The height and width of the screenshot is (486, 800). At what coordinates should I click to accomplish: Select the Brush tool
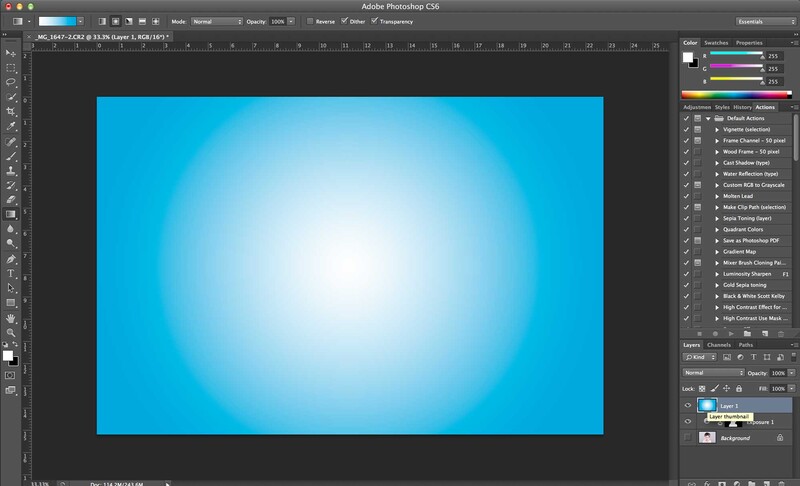coord(10,156)
